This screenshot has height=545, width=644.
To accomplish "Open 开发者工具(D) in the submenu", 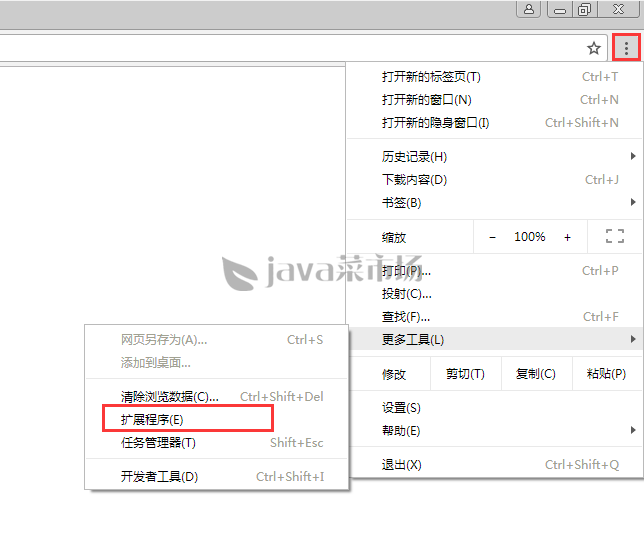I will 217,476.
